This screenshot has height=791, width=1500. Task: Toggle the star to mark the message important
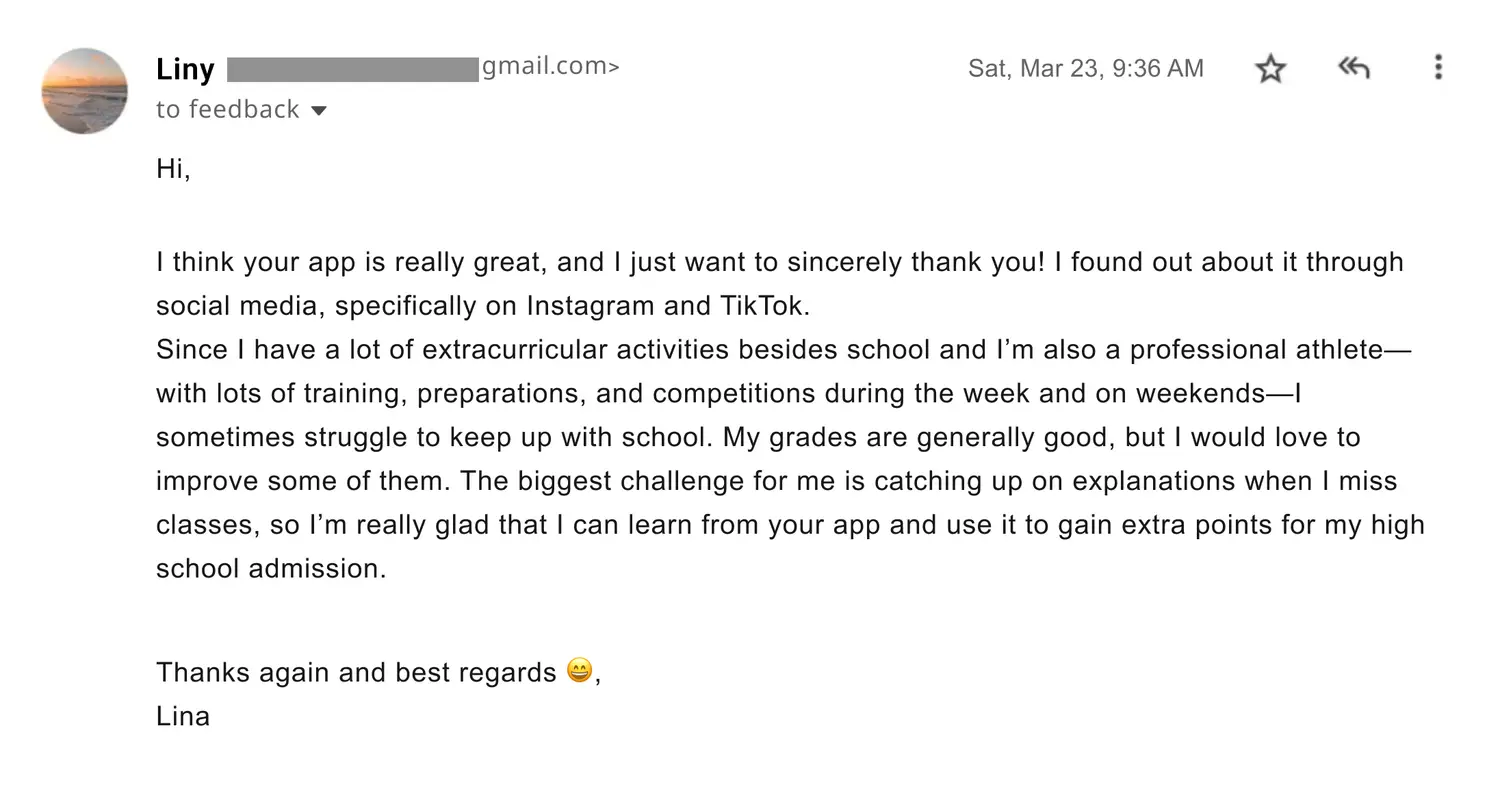click(x=1270, y=68)
